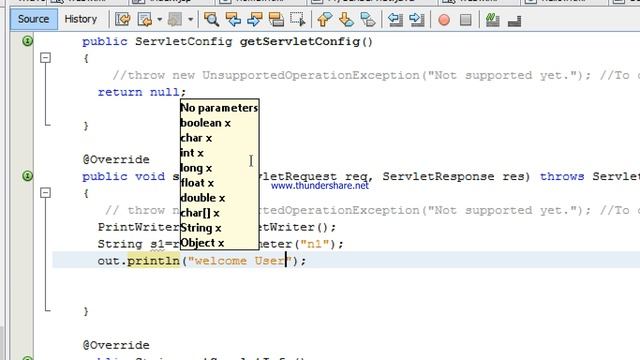This screenshot has height=360, width=640.
Task: Click the Find Selection magnifier icon
Action: [211, 19]
